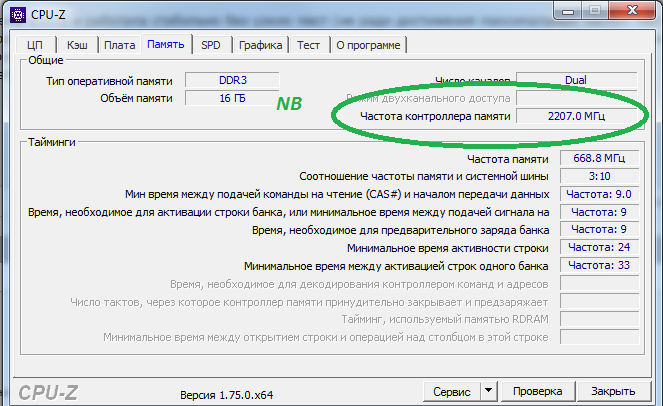Click the 668.8 МГц memory frequency value
The image size is (663, 406).
[x=599, y=158]
